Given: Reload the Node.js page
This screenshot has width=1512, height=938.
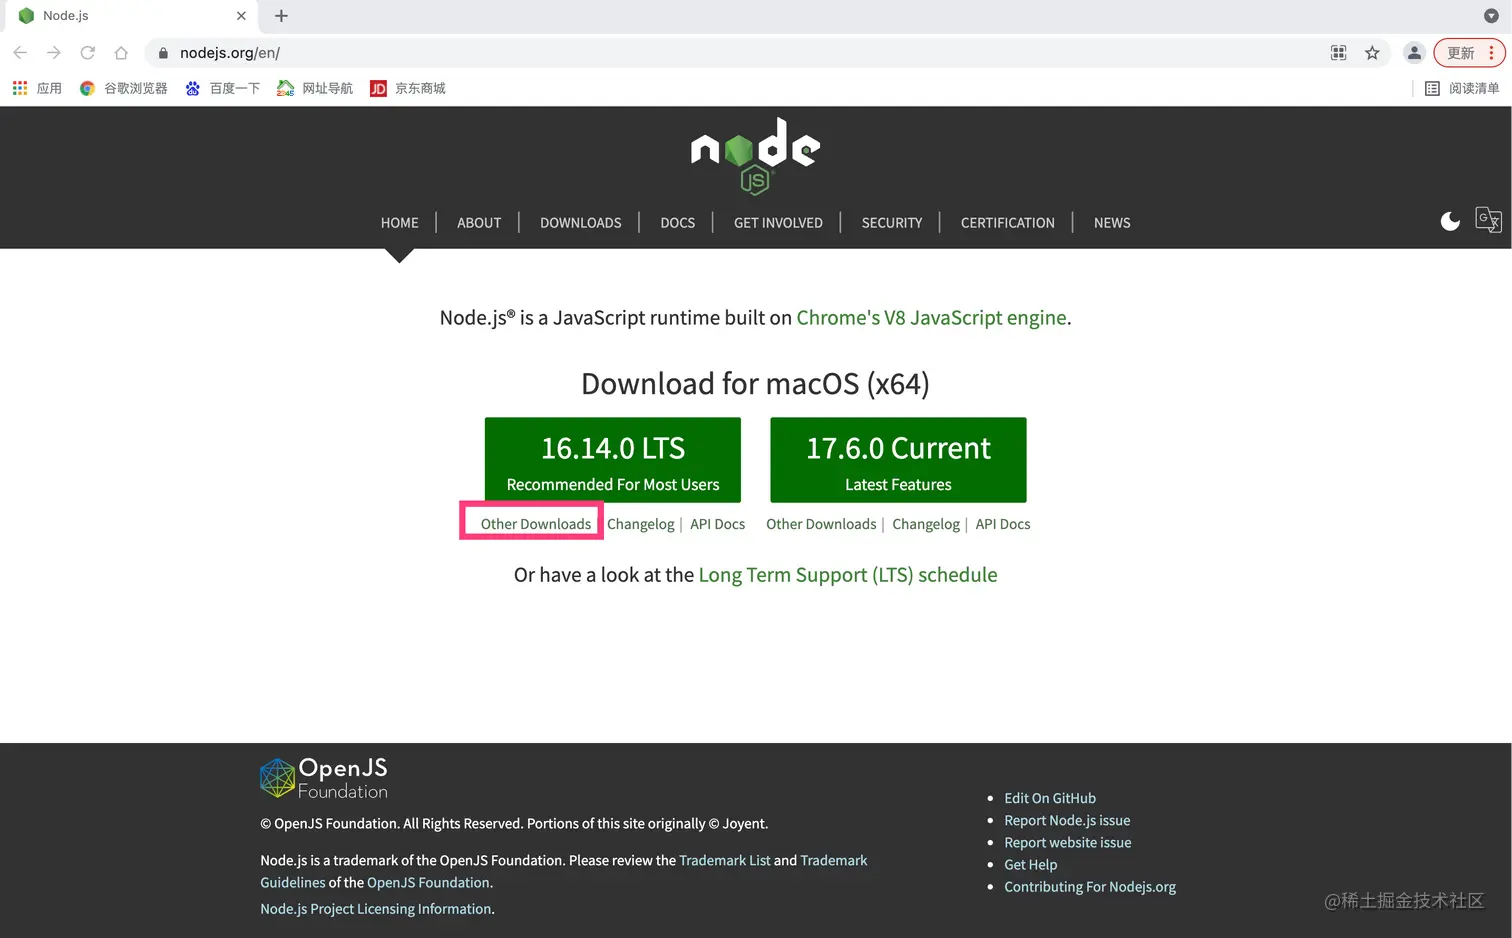Looking at the screenshot, I should 88,53.
